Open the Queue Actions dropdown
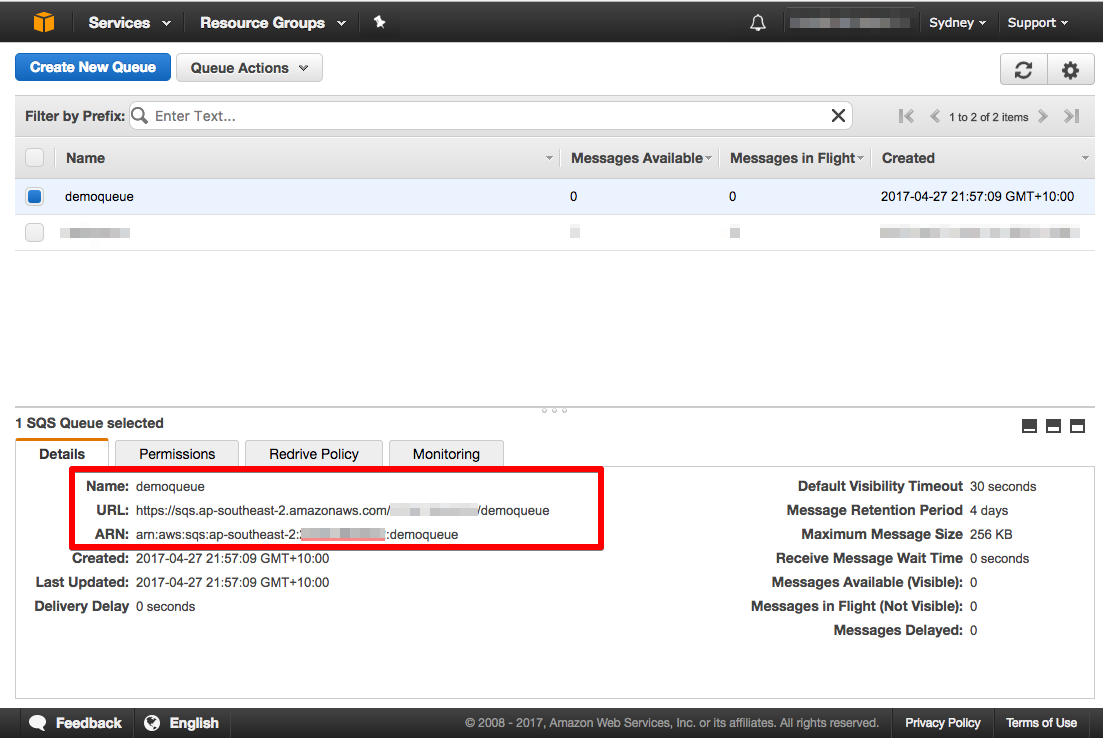Screen dimensions: 1103x738 click(x=249, y=68)
